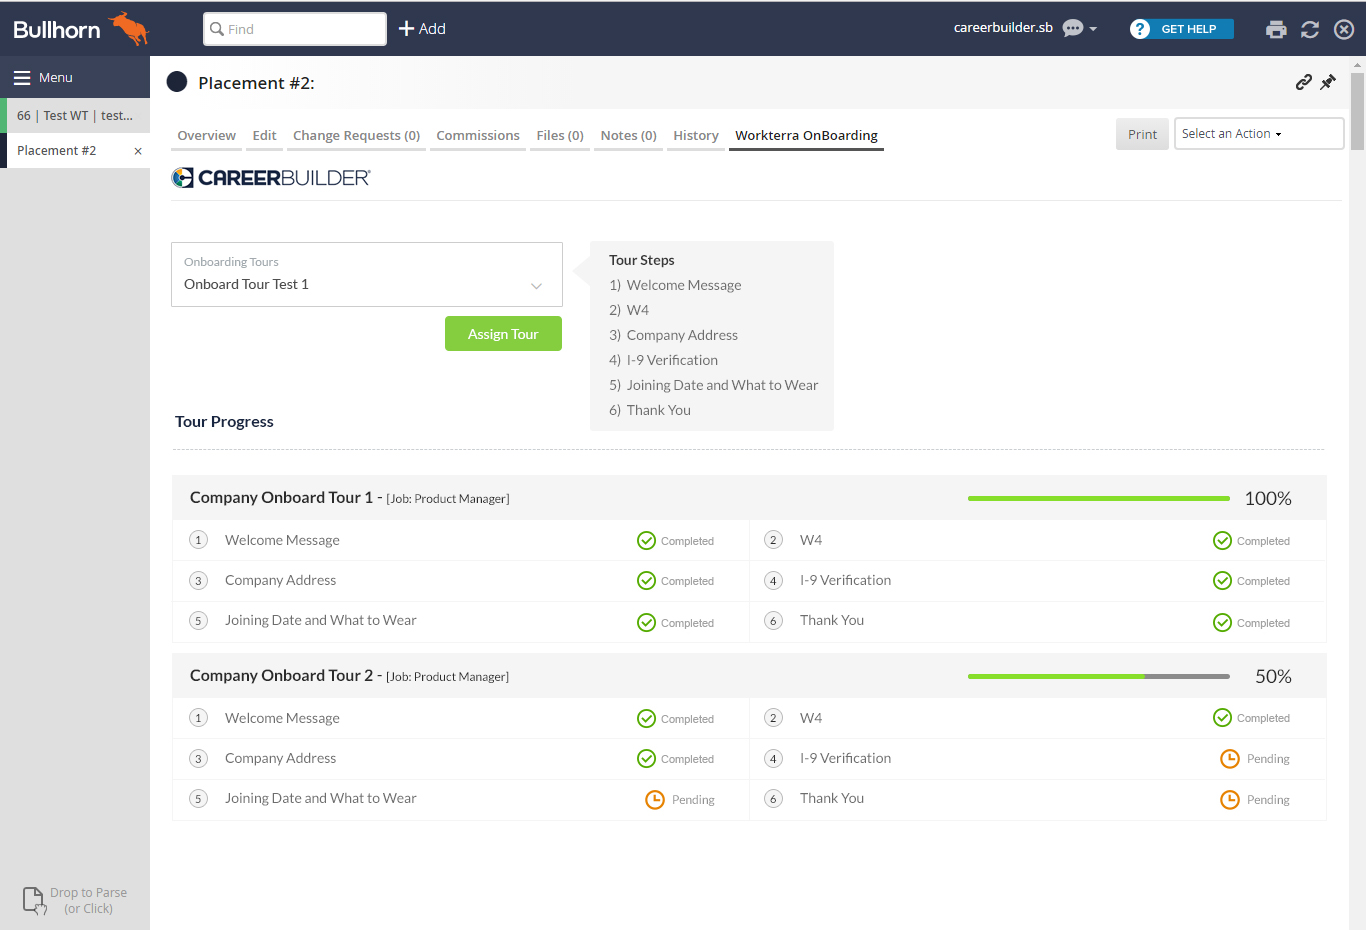Open the Notes (0) tab
Image resolution: width=1366 pixels, height=930 pixels.
pos(629,135)
